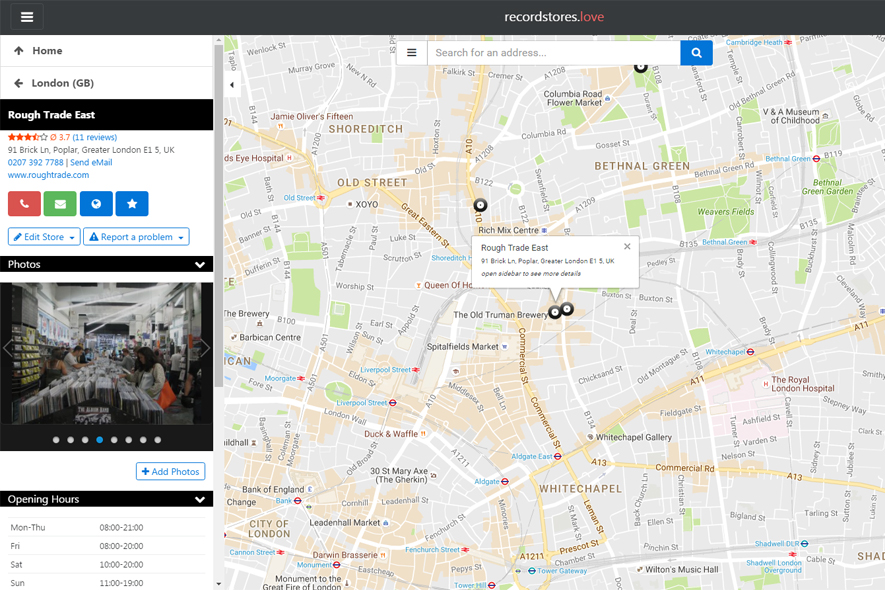Image resolution: width=885 pixels, height=590 pixels.
Task: Call phone number 0207 392 7788
Action: point(36,163)
